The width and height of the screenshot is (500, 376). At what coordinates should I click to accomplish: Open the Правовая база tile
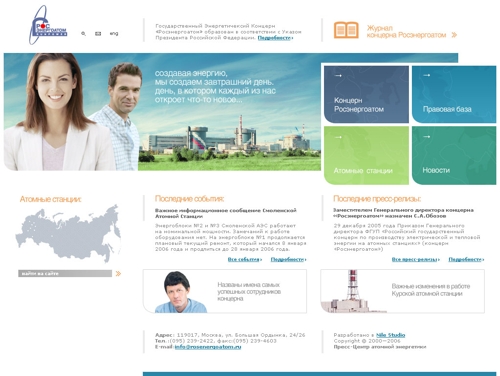coord(454,94)
